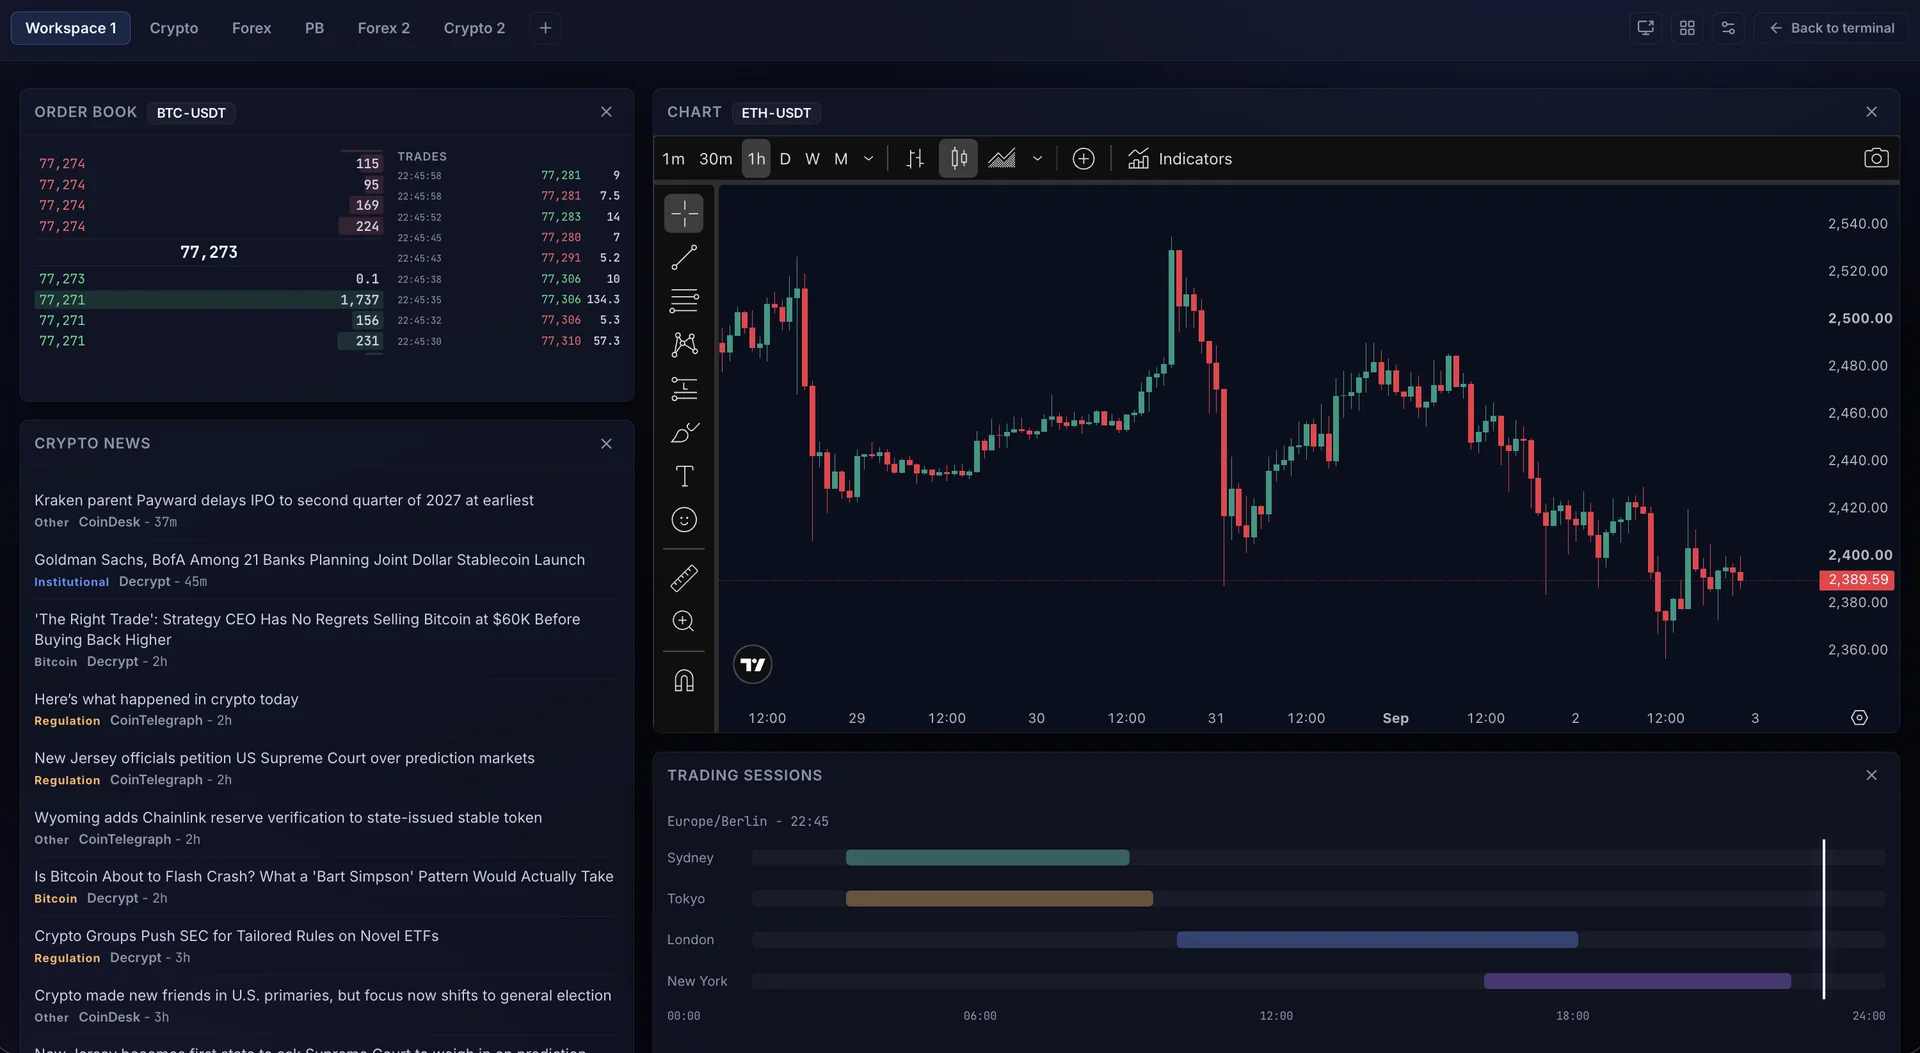Viewport: 1920px width, 1053px height.
Task: Switch to the Crypto tab
Action: click(174, 28)
